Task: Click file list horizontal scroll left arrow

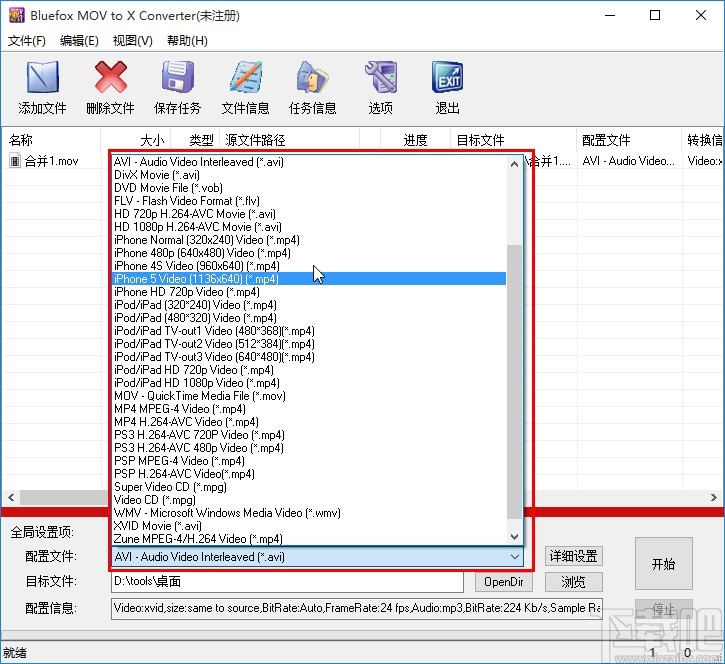Action: click(x=11, y=498)
